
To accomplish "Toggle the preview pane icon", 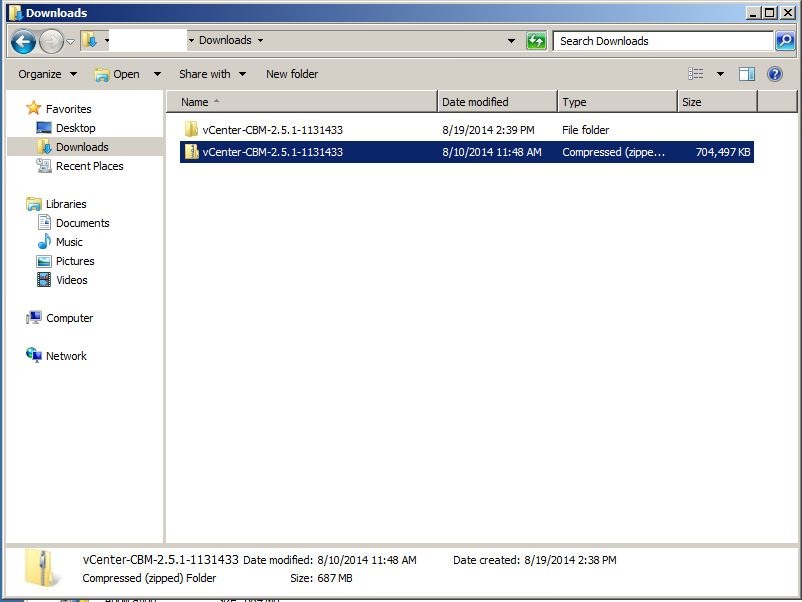I will [746, 74].
